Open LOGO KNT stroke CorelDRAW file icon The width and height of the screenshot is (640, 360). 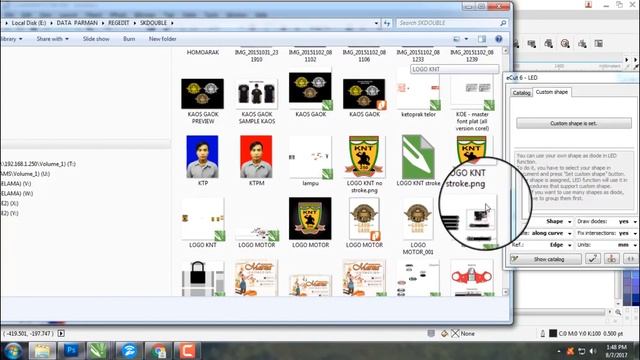(x=418, y=157)
